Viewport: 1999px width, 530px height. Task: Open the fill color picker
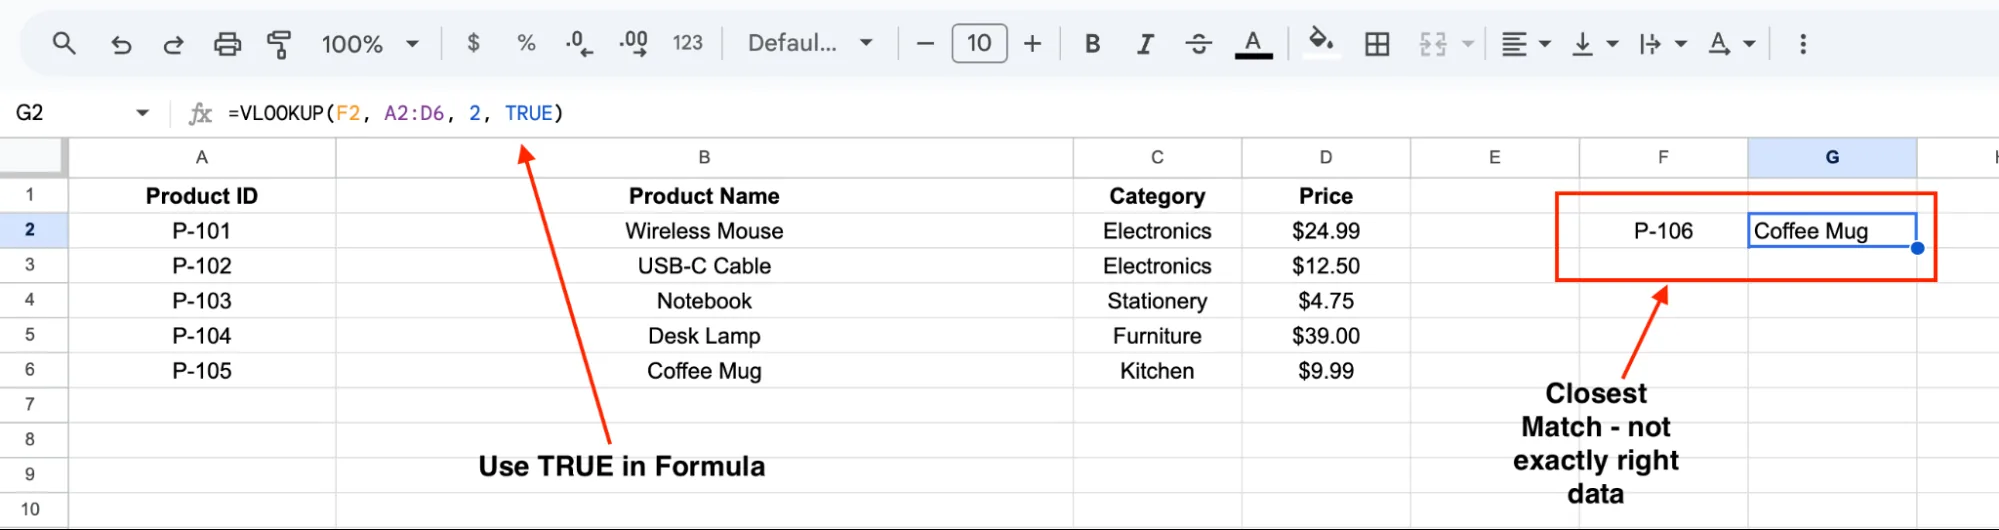click(x=1321, y=43)
